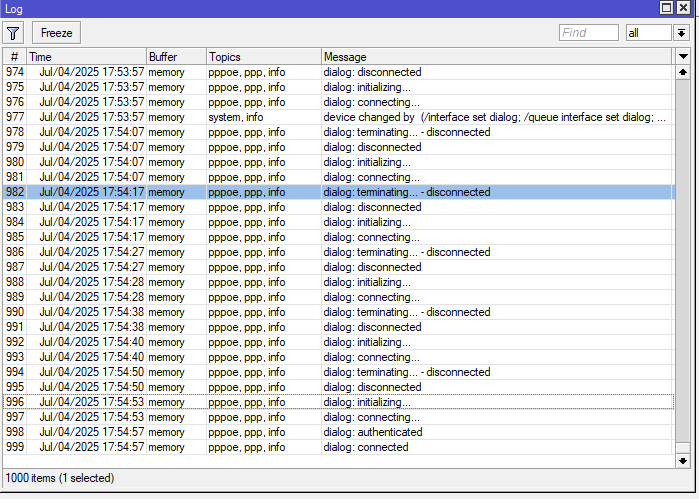This screenshot has width=699, height=499.
Task: Select log row 976 'dialog: connecting...'
Action: [x=338, y=102]
